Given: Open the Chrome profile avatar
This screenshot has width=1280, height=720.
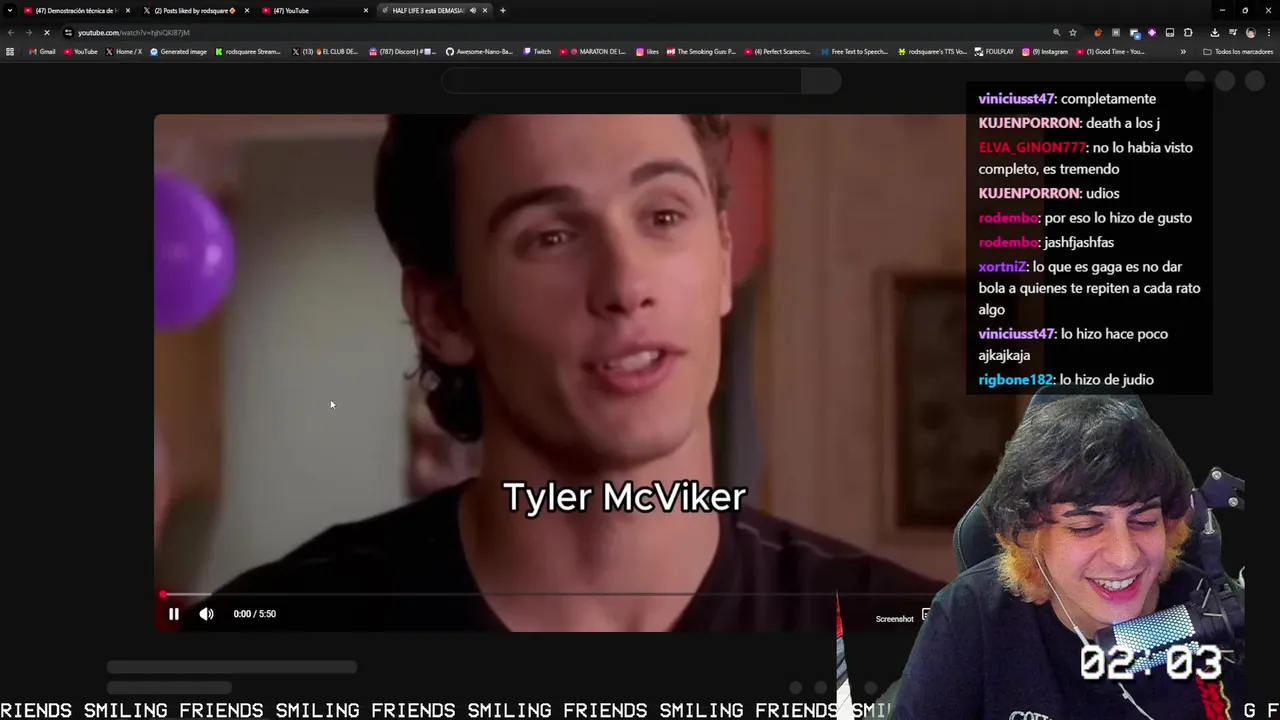Looking at the screenshot, I should 1251,32.
